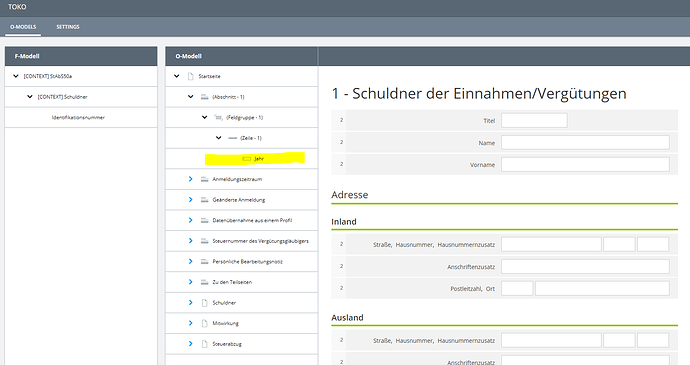Select the Anmeldungszeitraum tree label

pyautogui.click(x=237, y=179)
